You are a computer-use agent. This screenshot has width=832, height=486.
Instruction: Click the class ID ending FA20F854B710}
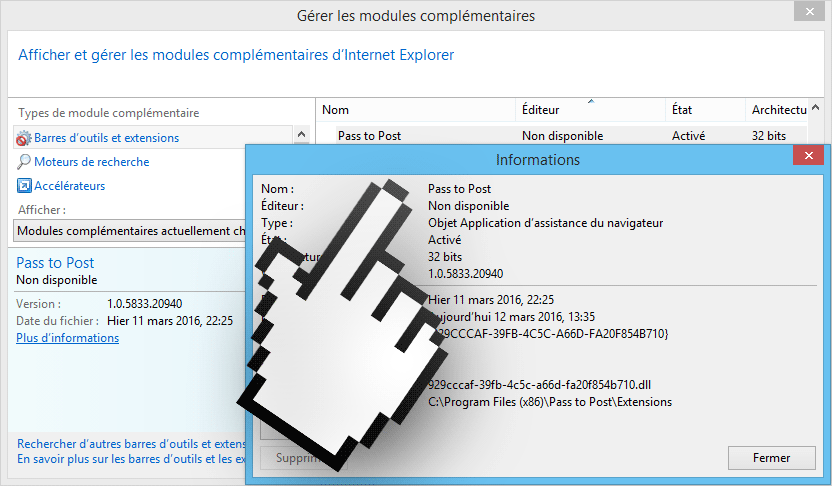(x=549, y=334)
